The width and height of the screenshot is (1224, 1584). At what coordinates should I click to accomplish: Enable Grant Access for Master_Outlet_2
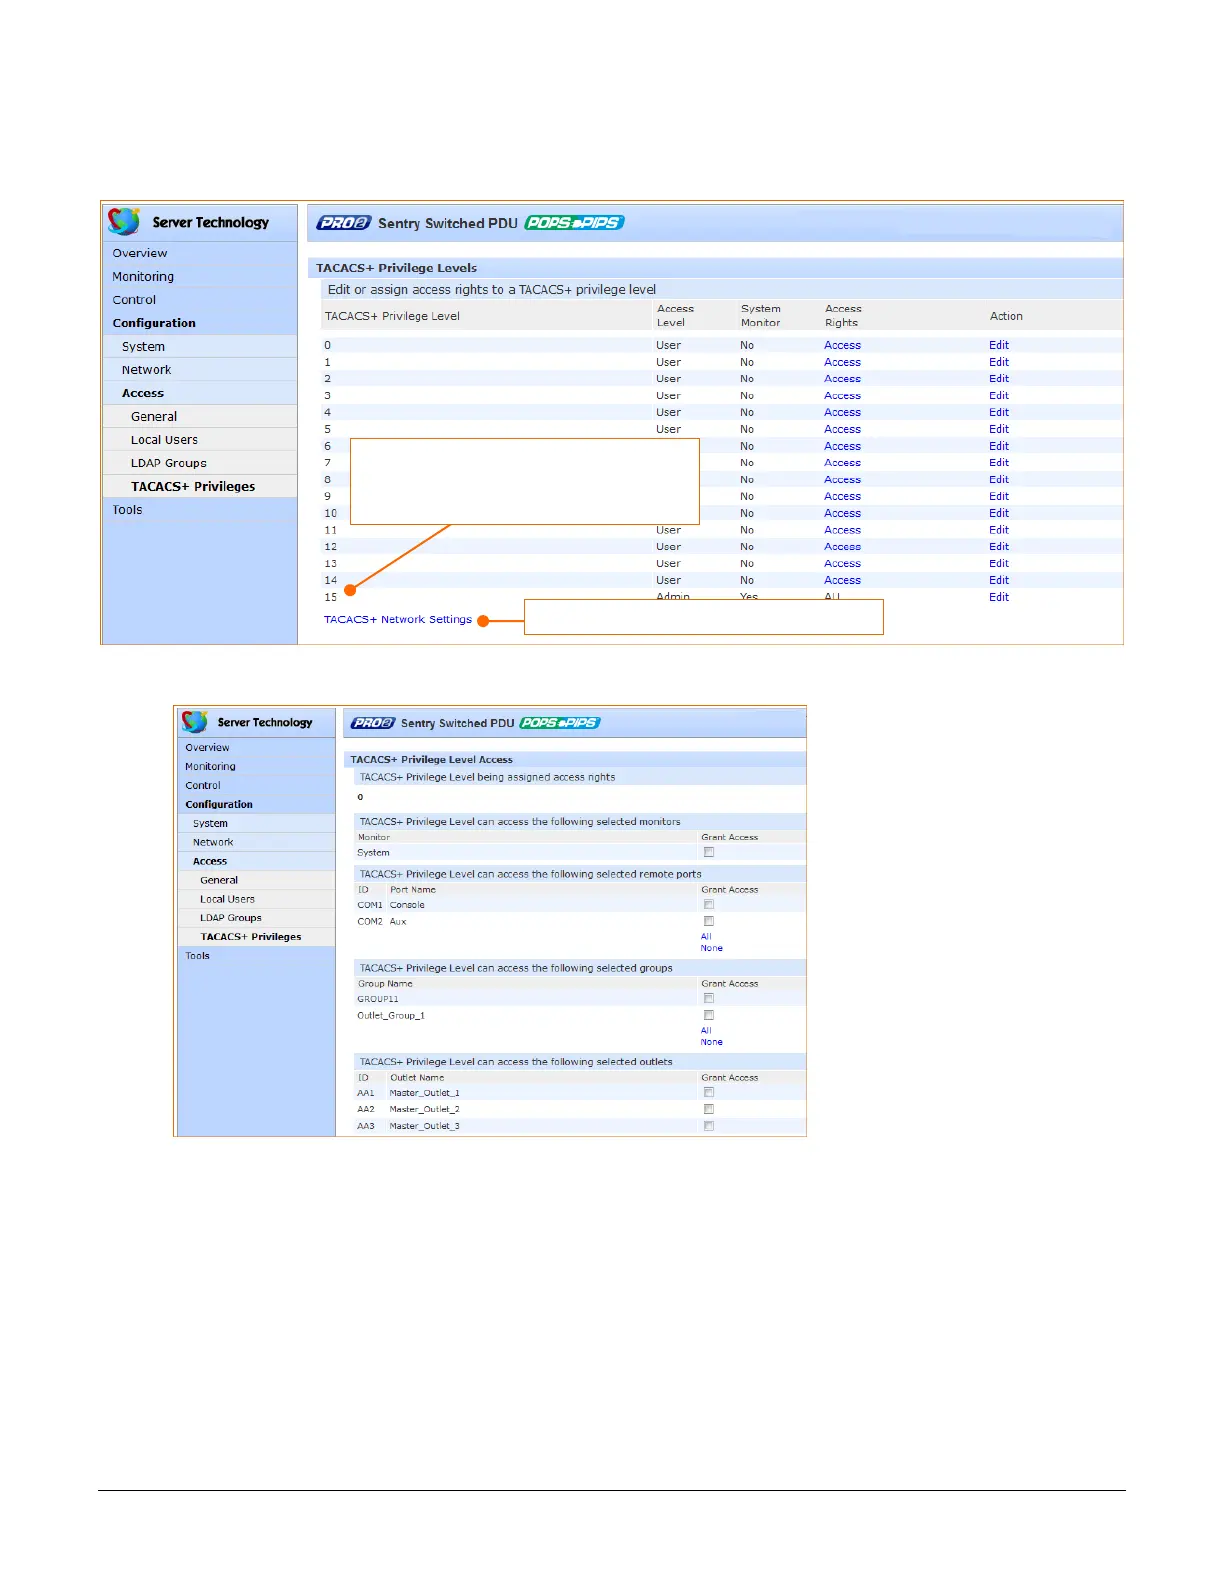point(709,1109)
